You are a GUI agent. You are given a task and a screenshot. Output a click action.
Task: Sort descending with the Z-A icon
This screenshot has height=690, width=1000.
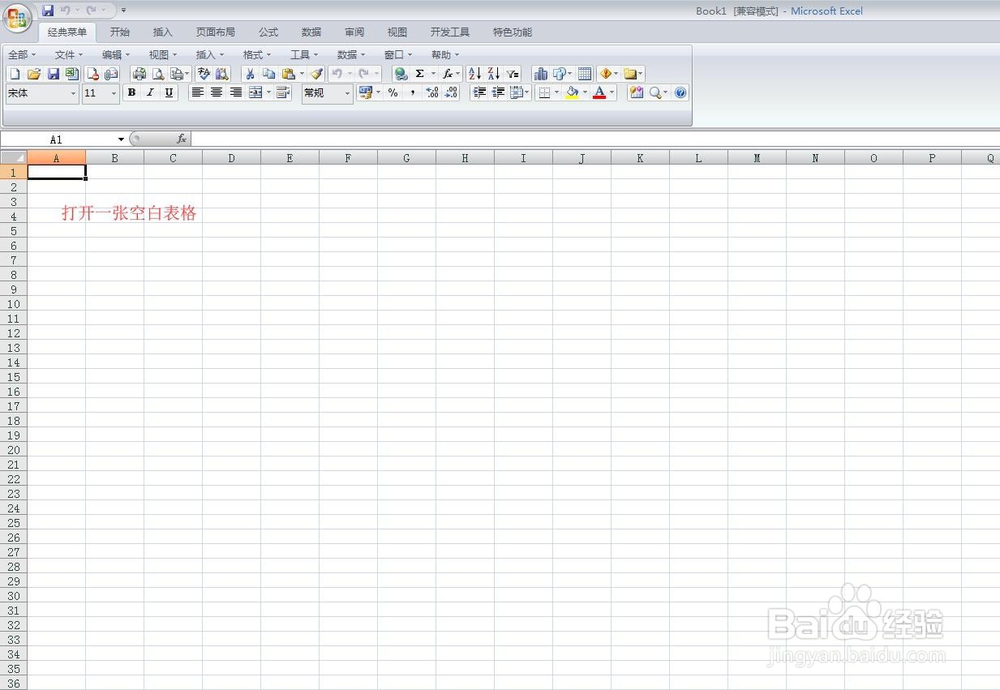494,74
